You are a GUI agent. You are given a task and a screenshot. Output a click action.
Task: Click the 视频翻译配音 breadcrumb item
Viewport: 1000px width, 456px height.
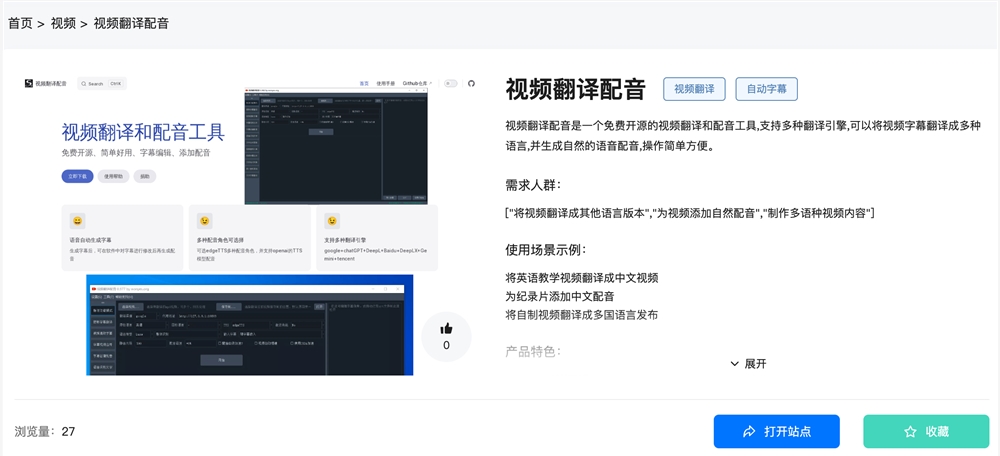coord(131,24)
